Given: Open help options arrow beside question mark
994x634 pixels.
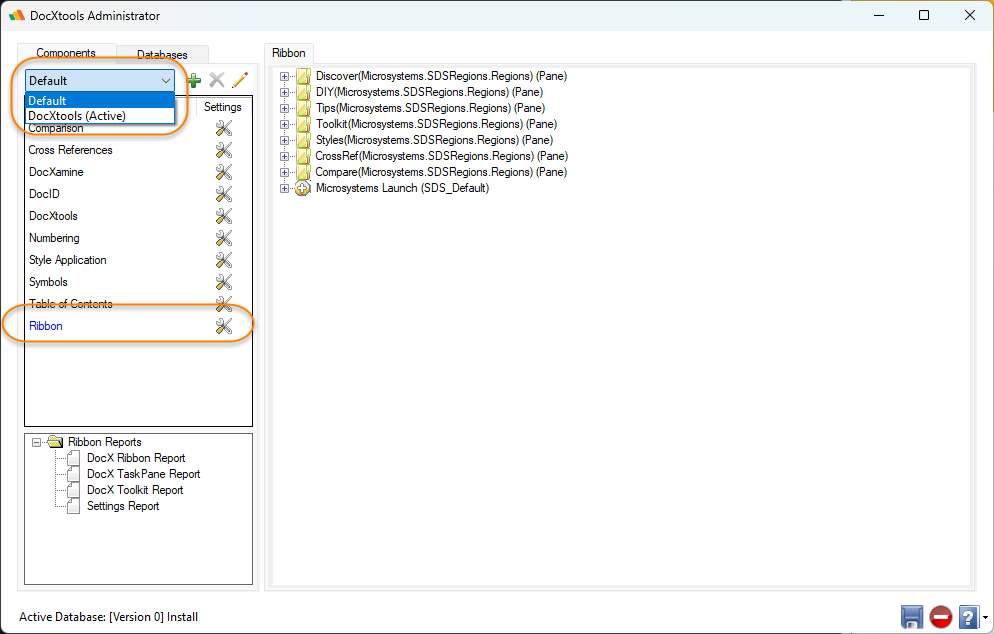Looking at the screenshot, I should [985, 617].
